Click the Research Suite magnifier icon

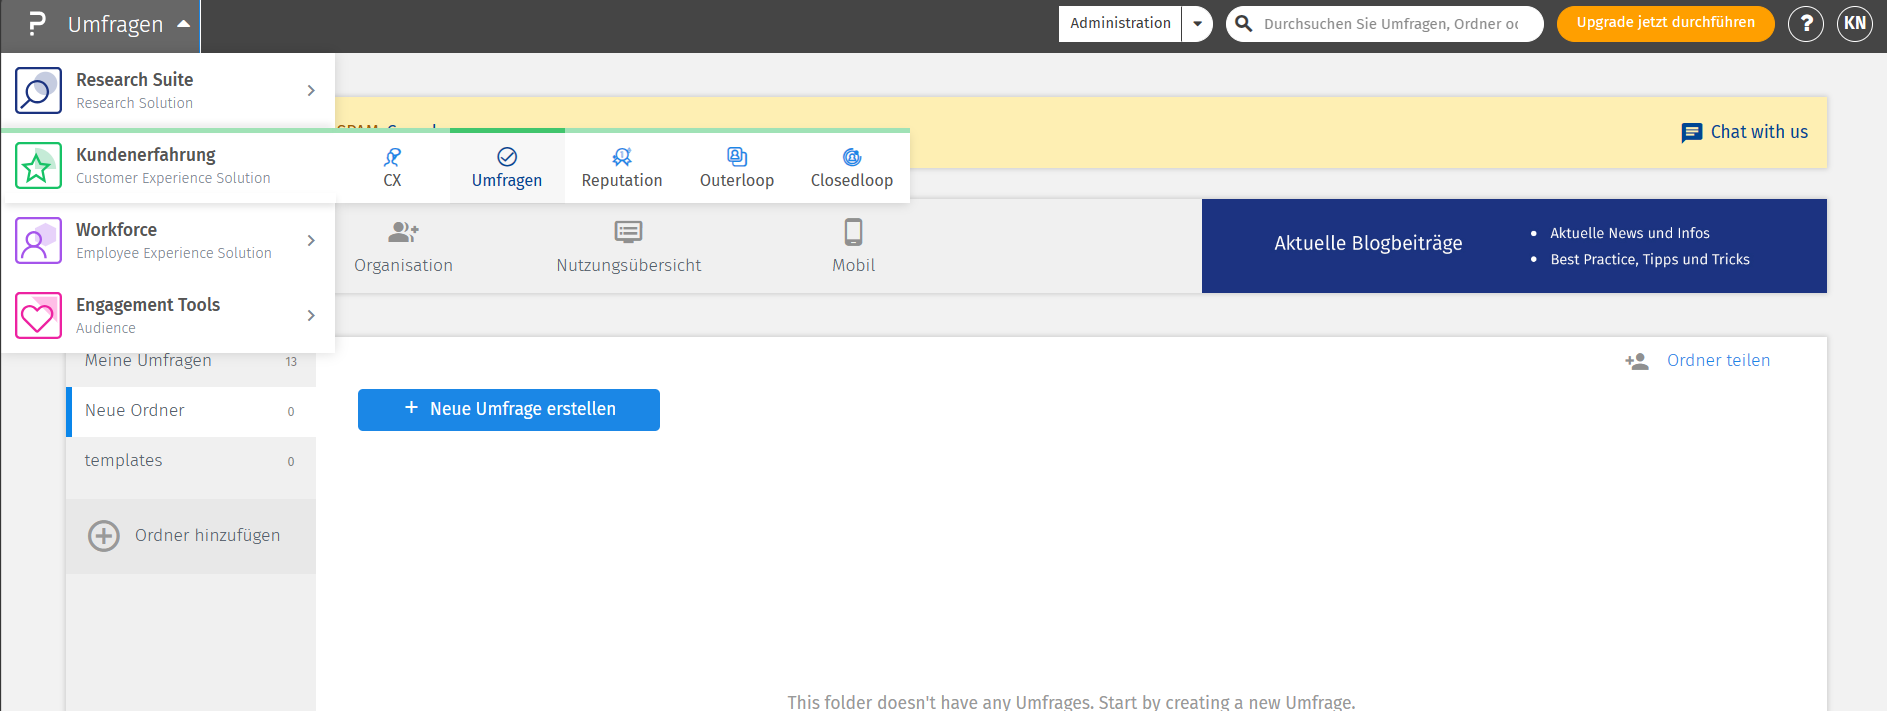click(38, 91)
